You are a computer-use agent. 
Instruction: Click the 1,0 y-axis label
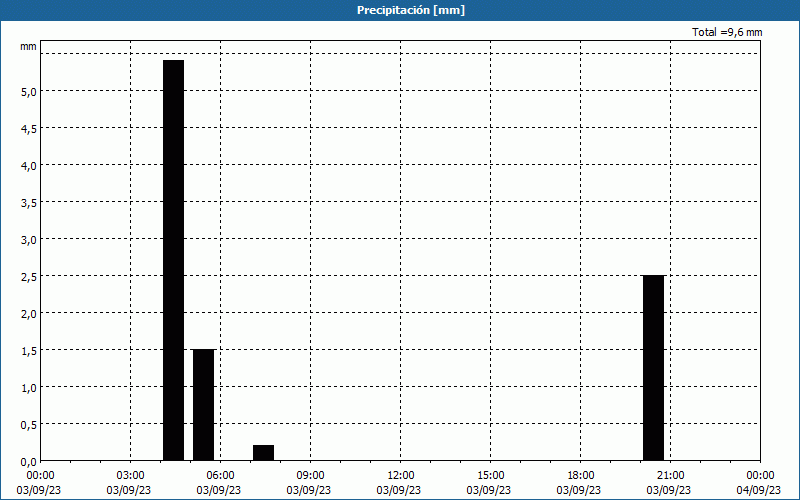[x=29, y=388]
